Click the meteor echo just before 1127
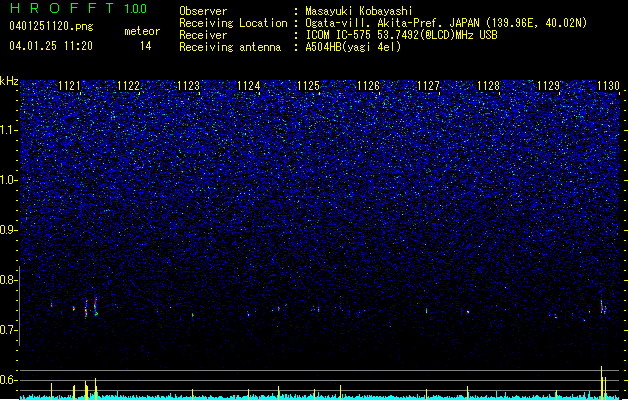629x400 pixels. tap(426, 311)
